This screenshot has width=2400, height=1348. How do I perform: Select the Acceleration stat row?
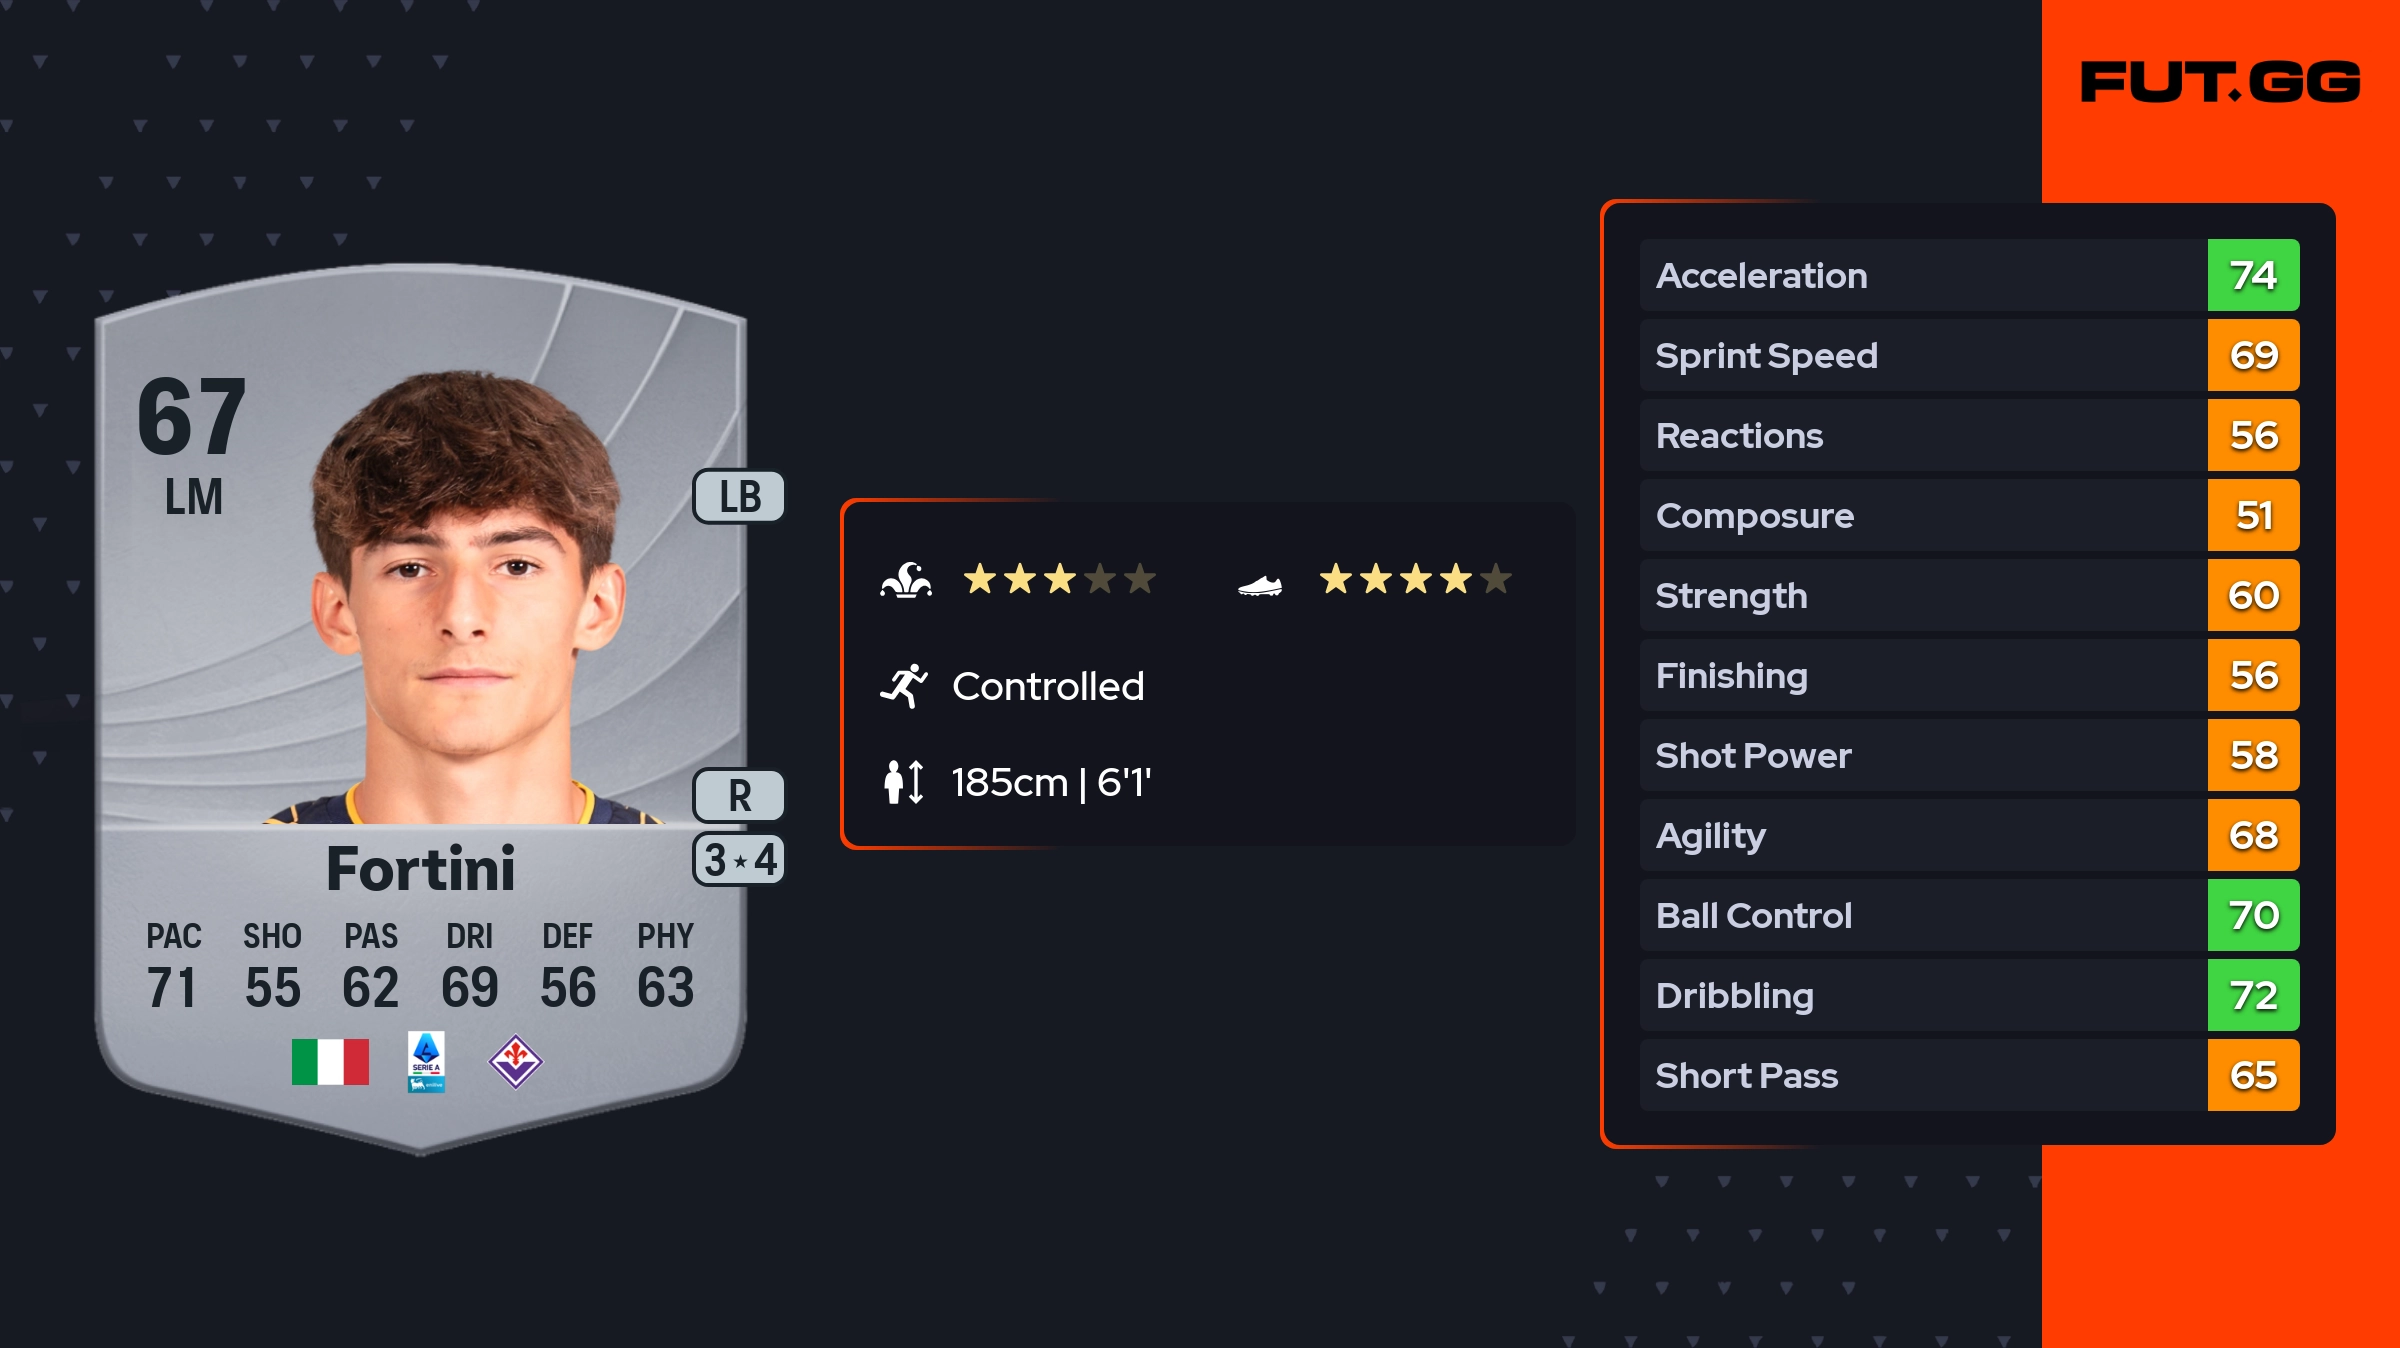click(x=1922, y=275)
